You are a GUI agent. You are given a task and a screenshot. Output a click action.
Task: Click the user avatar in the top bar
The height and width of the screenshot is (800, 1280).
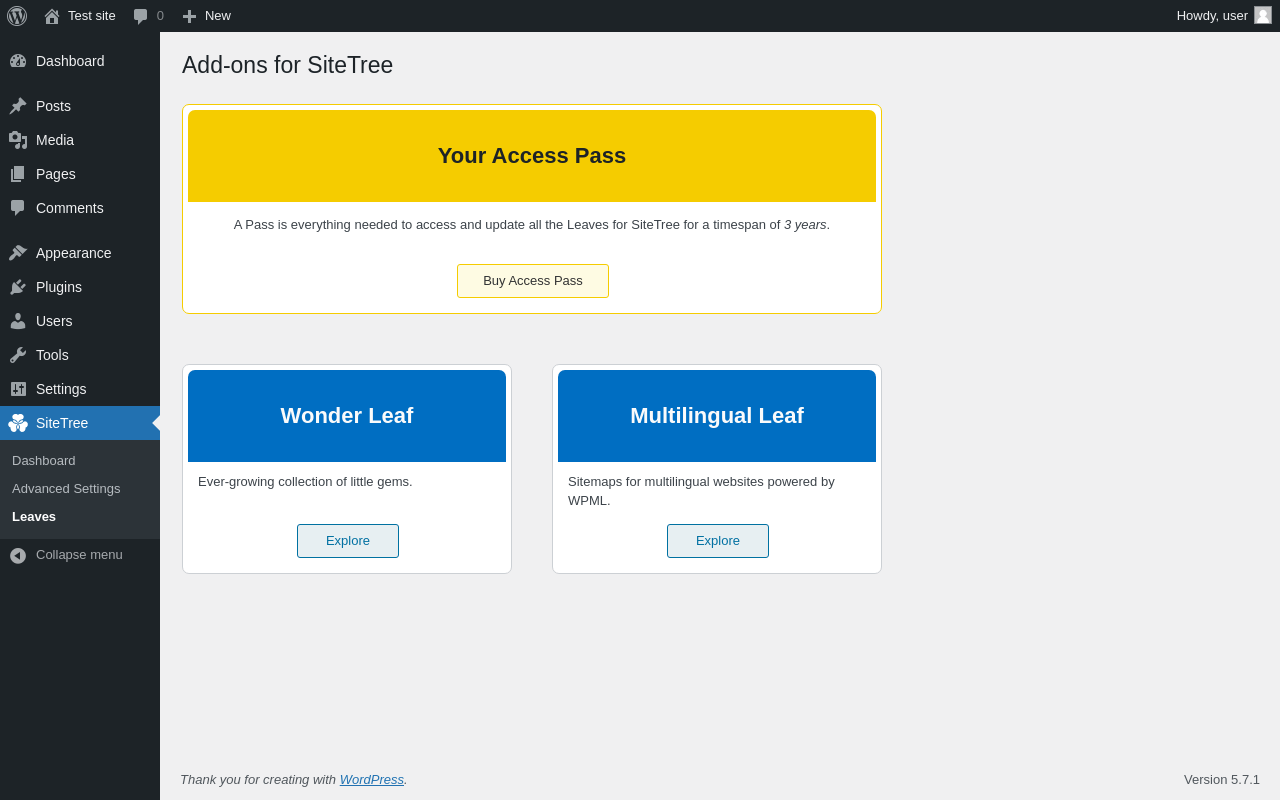1263,15
